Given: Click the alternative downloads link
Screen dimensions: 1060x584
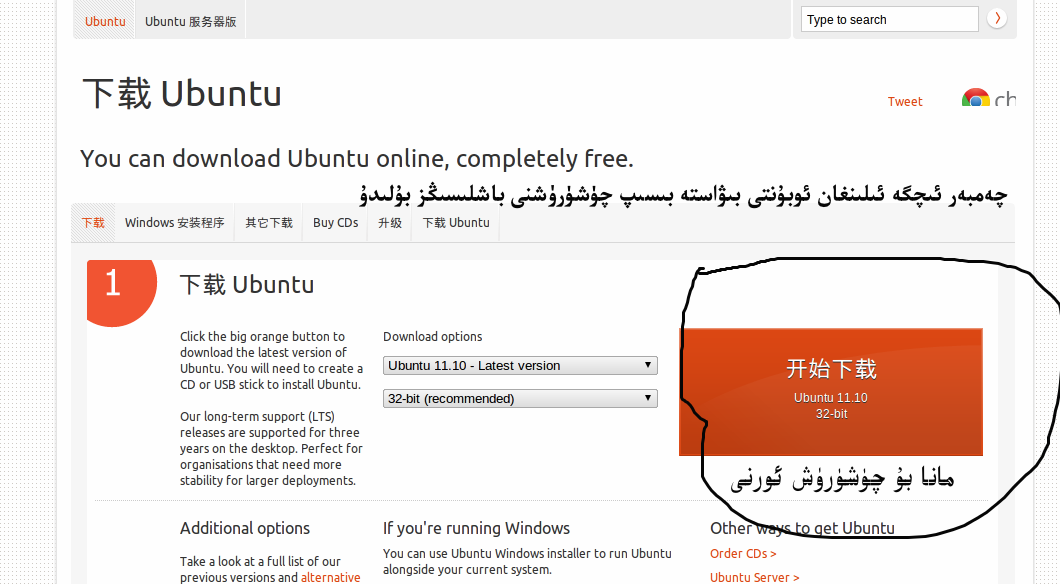Looking at the screenshot, I should coord(331,577).
